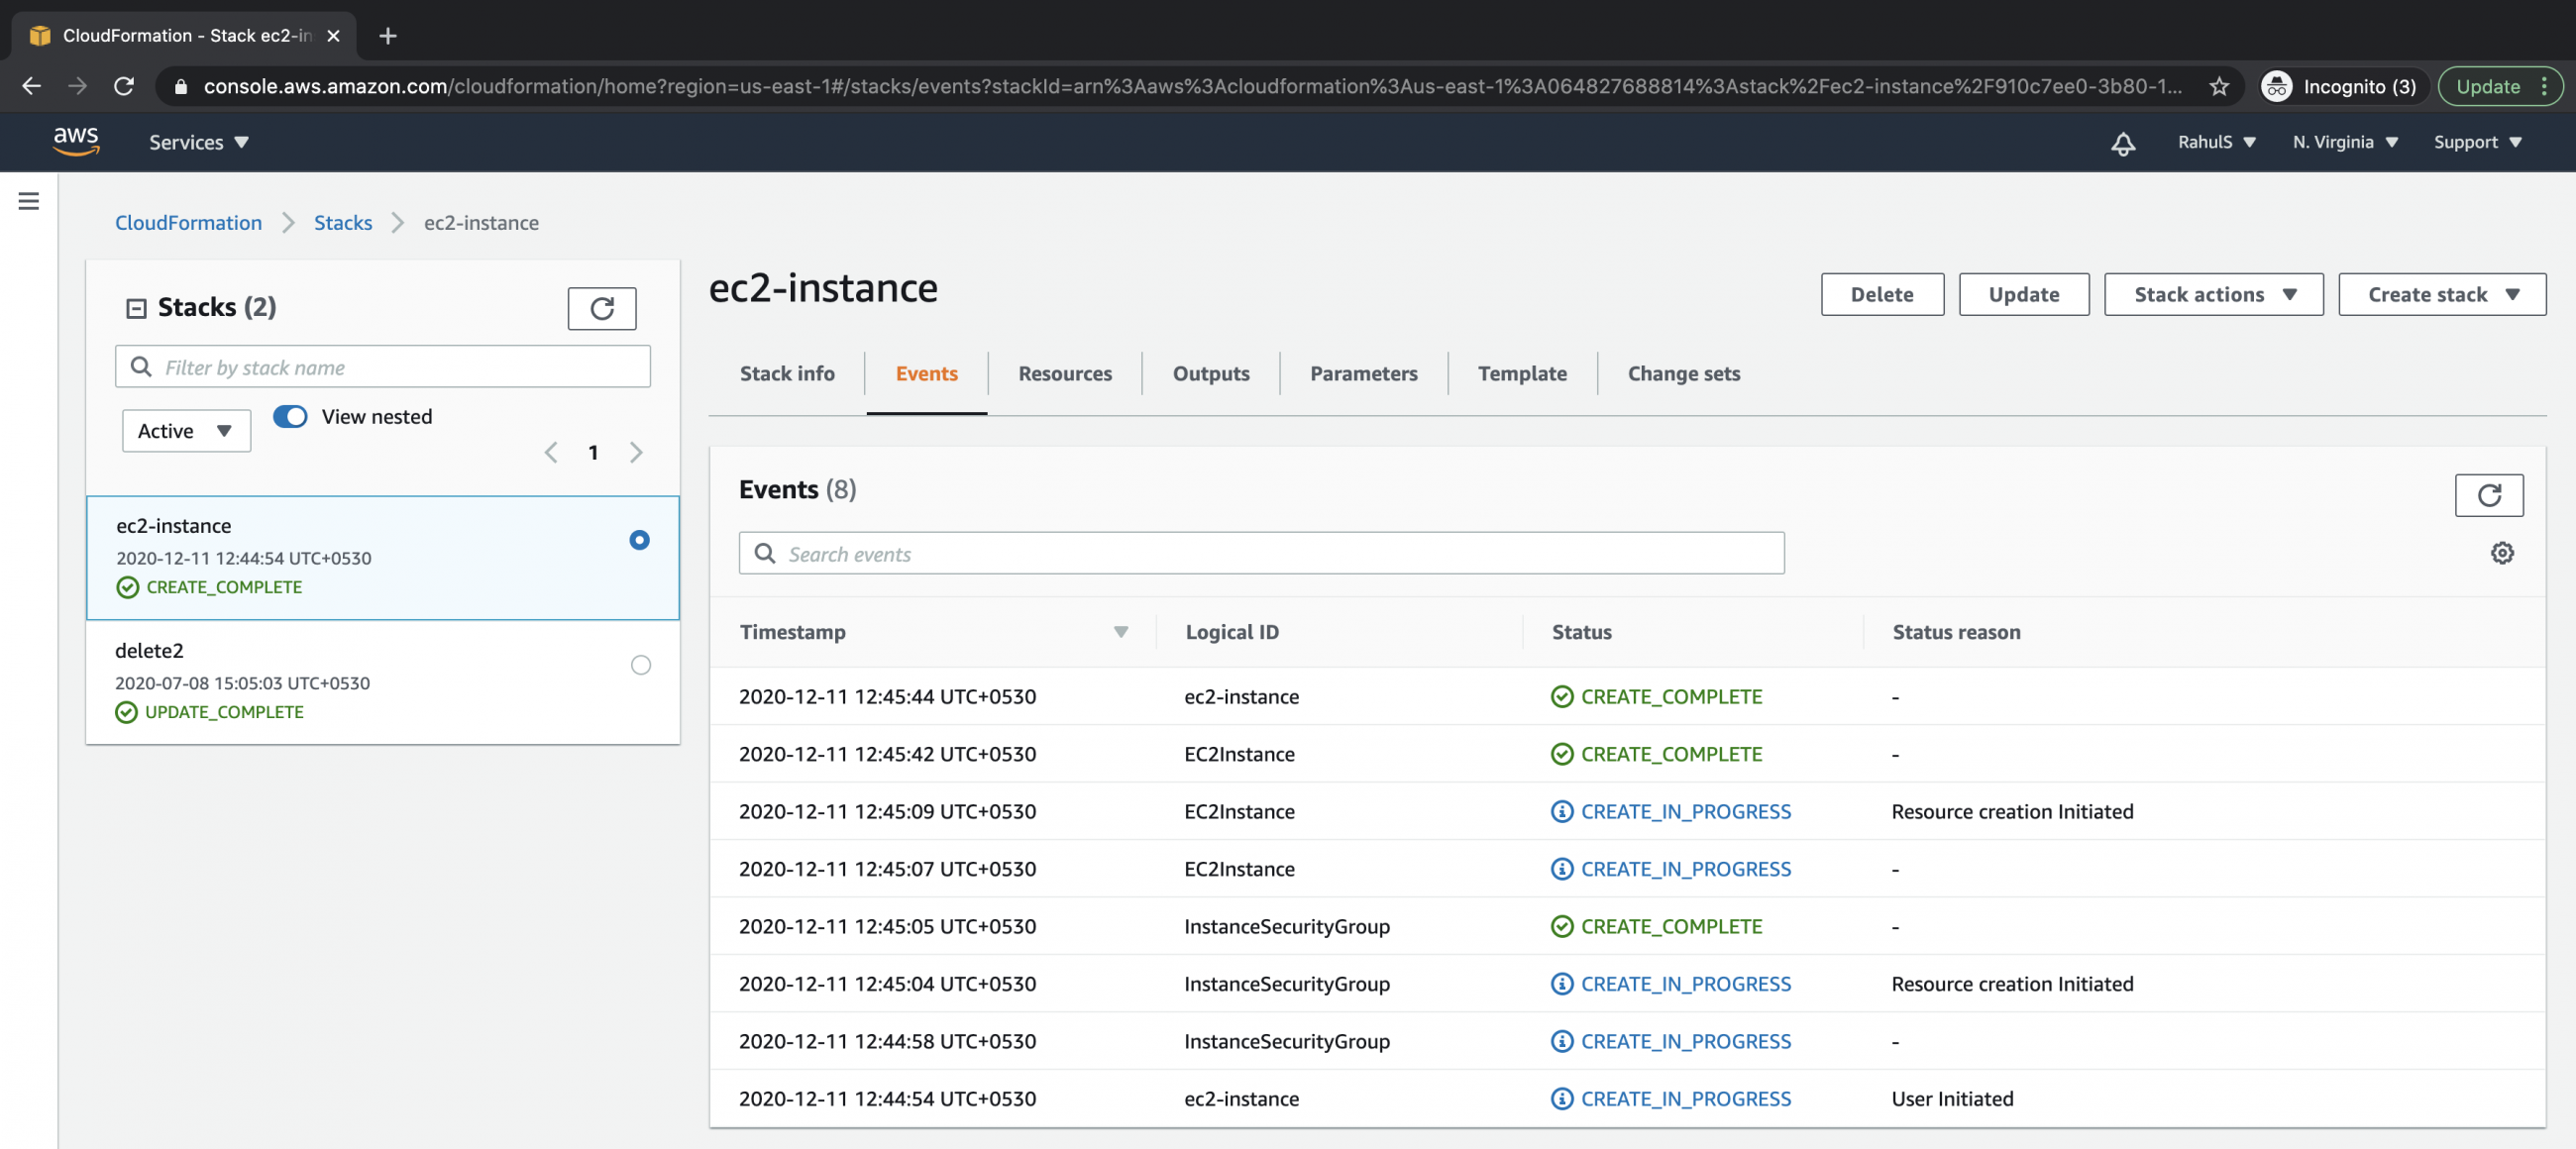Open the Support dropdown

(x=2477, y=142)
